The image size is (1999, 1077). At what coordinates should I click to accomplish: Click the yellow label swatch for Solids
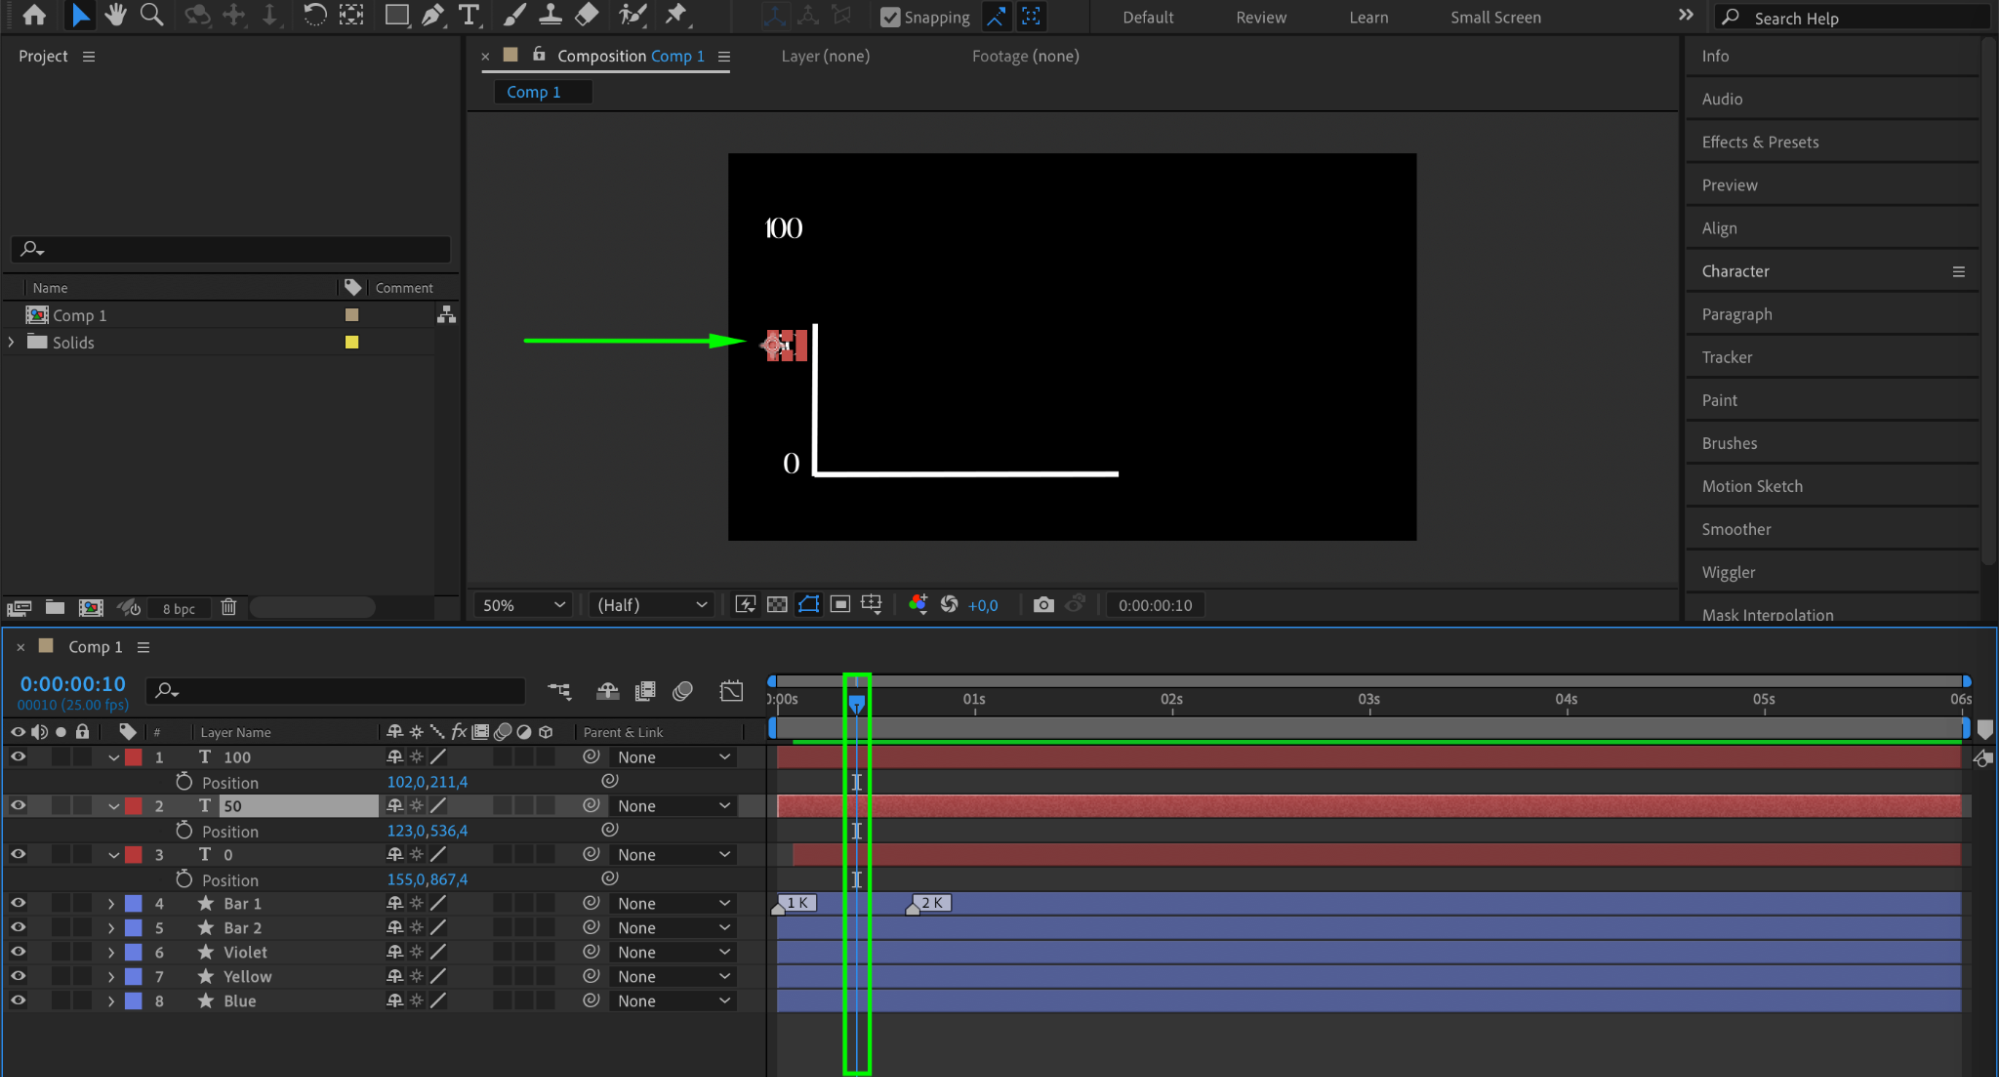coord(352,342)
